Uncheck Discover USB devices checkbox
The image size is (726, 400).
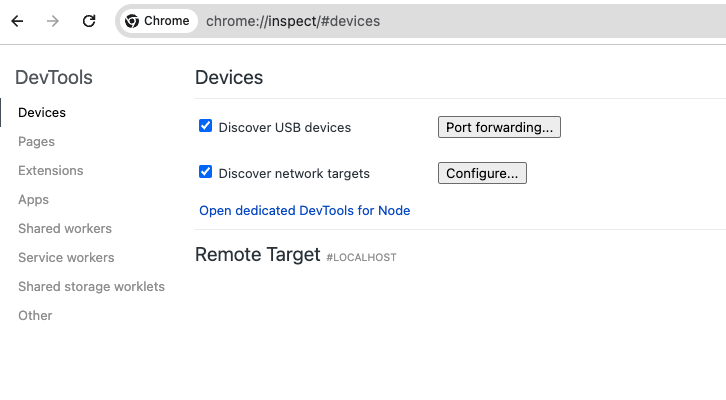click(x=206, y=126)
